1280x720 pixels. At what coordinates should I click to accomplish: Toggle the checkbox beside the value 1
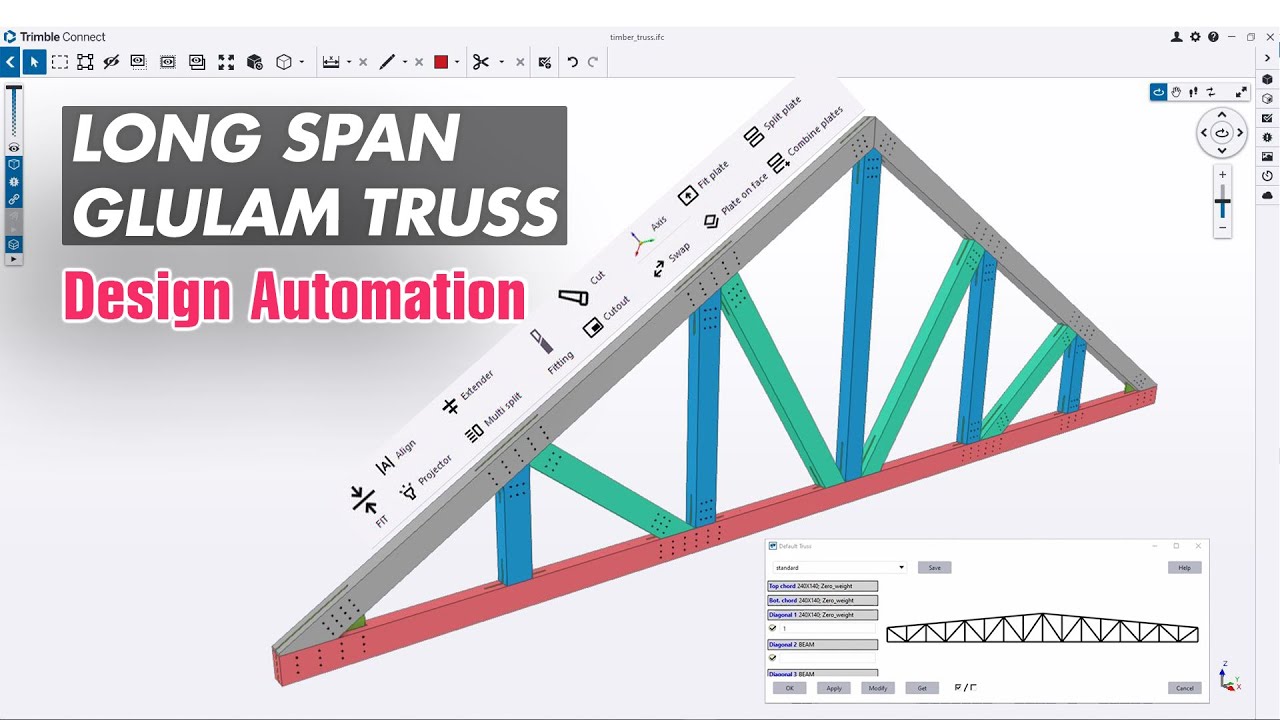click(x=773, y=628)
